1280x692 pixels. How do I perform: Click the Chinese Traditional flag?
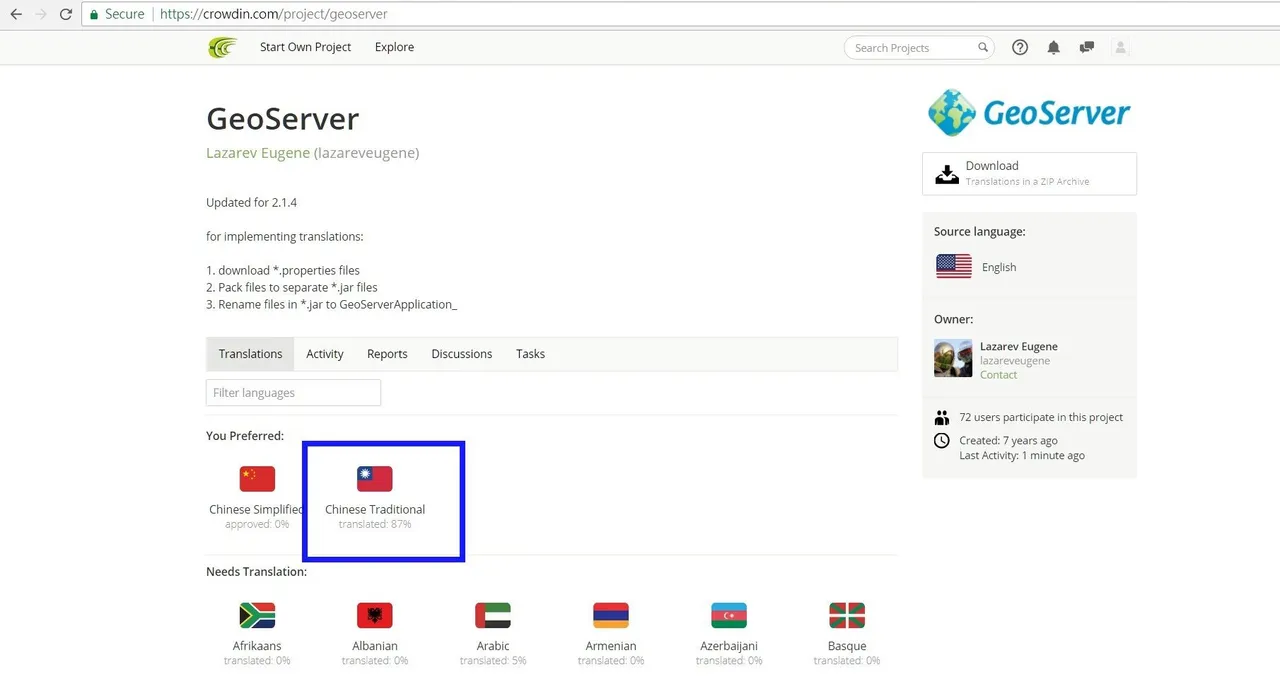click(375, 479)
